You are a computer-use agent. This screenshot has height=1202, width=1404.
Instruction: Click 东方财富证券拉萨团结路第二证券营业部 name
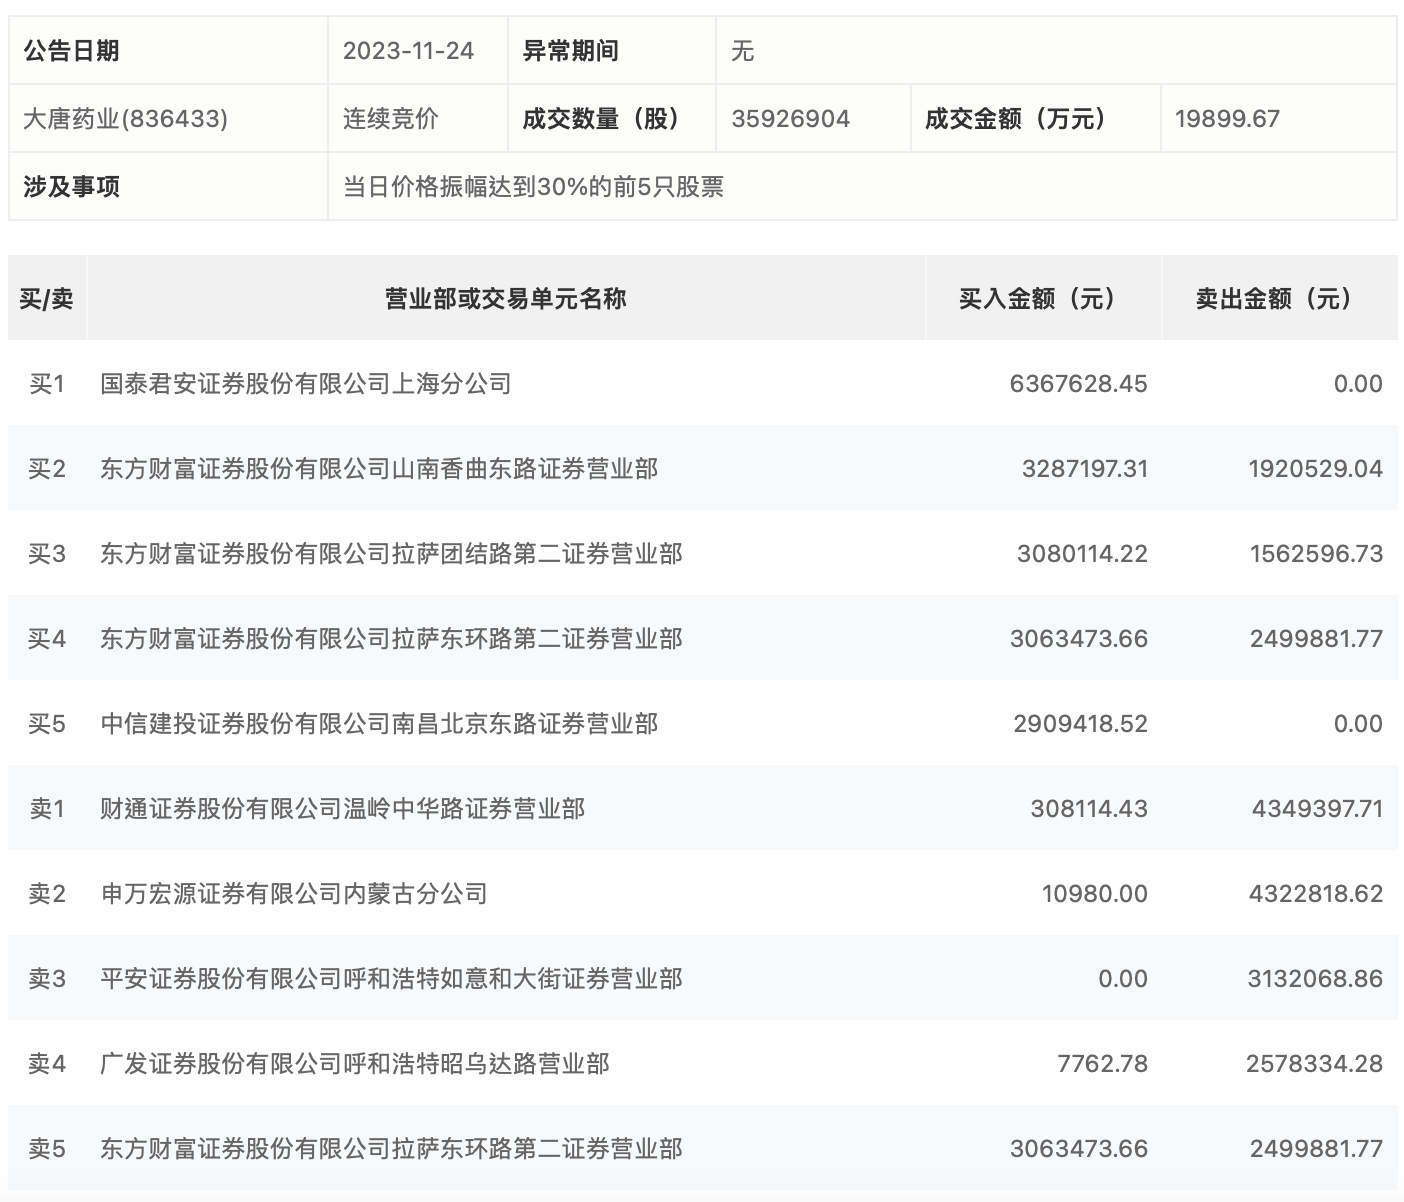pyautogui.click(x=391, y=554)
